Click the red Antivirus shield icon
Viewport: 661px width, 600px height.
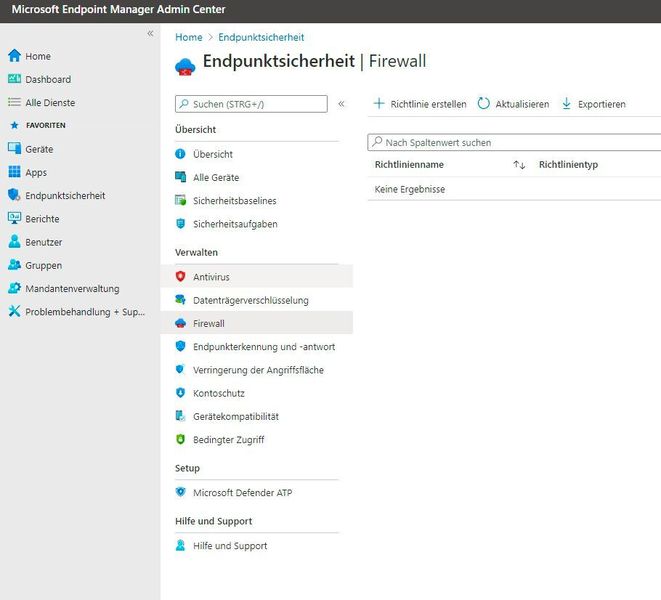(180, 277)
